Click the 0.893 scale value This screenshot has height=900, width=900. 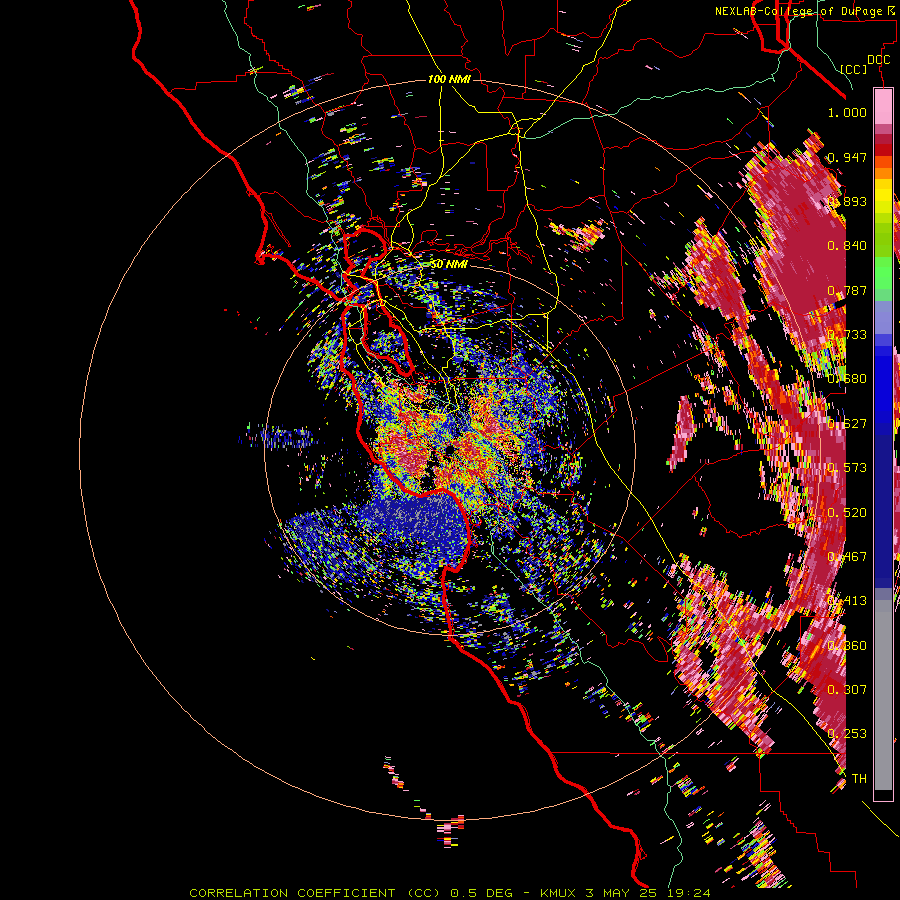tap(847, 201)
